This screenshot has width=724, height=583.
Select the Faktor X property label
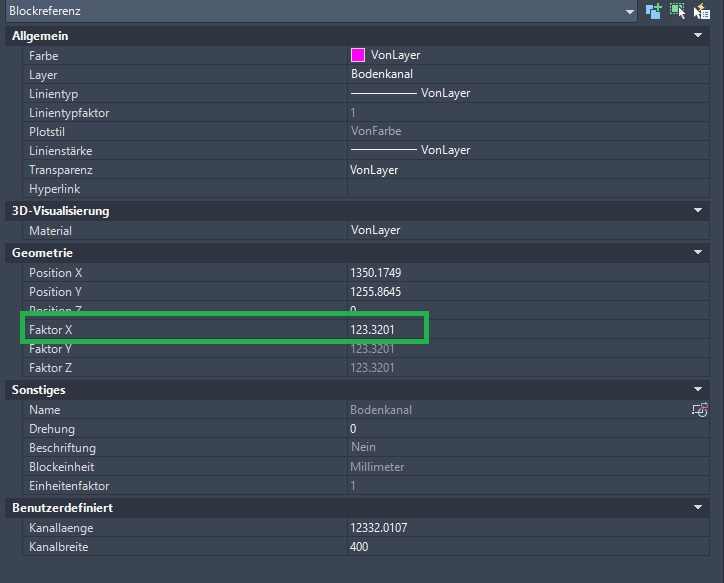(50, 330)
